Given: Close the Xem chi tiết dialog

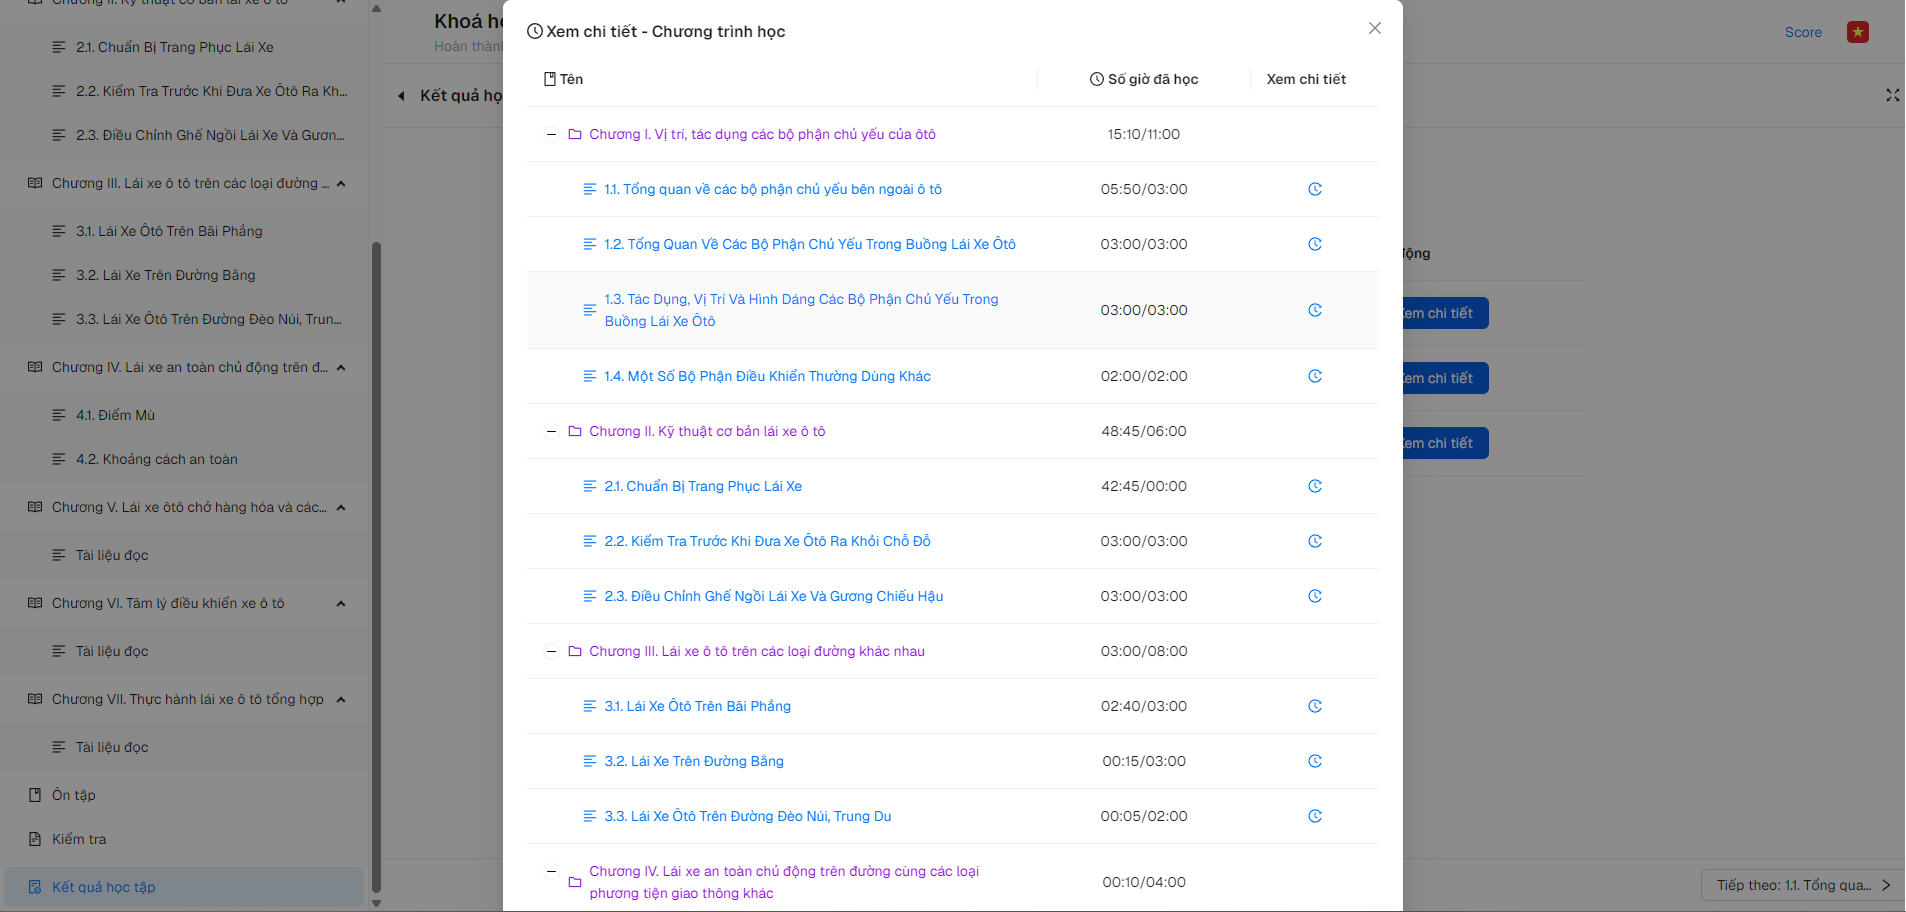Looking at the screenshot, I should tap(1374, 28).
